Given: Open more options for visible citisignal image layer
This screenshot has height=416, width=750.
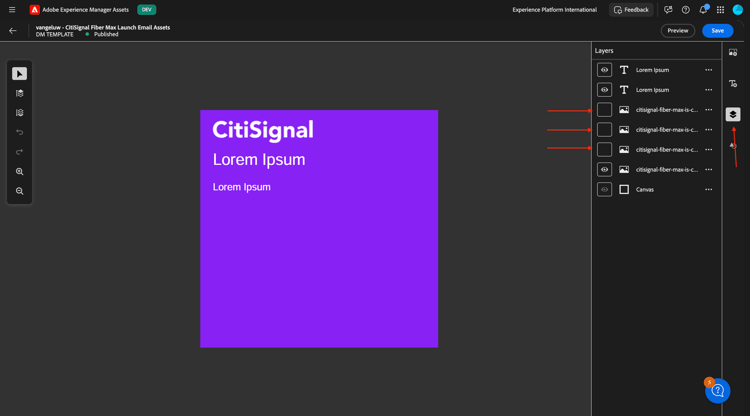Looking at the screenshot, I should click(708, 169).
